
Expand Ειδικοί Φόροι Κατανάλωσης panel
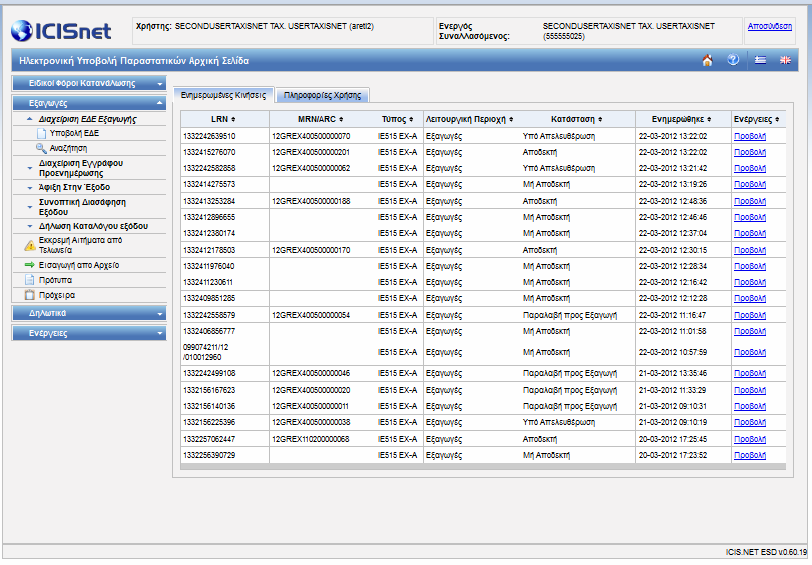[89, 83]
